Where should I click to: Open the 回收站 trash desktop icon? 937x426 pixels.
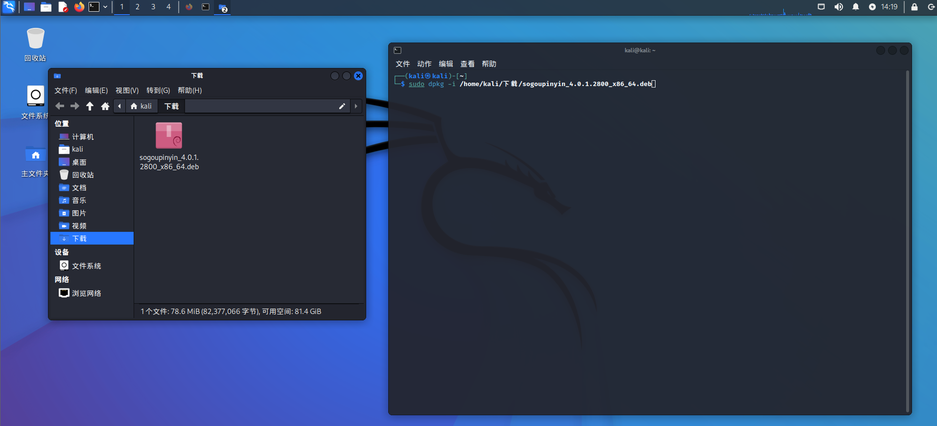(x=35, y=45)
